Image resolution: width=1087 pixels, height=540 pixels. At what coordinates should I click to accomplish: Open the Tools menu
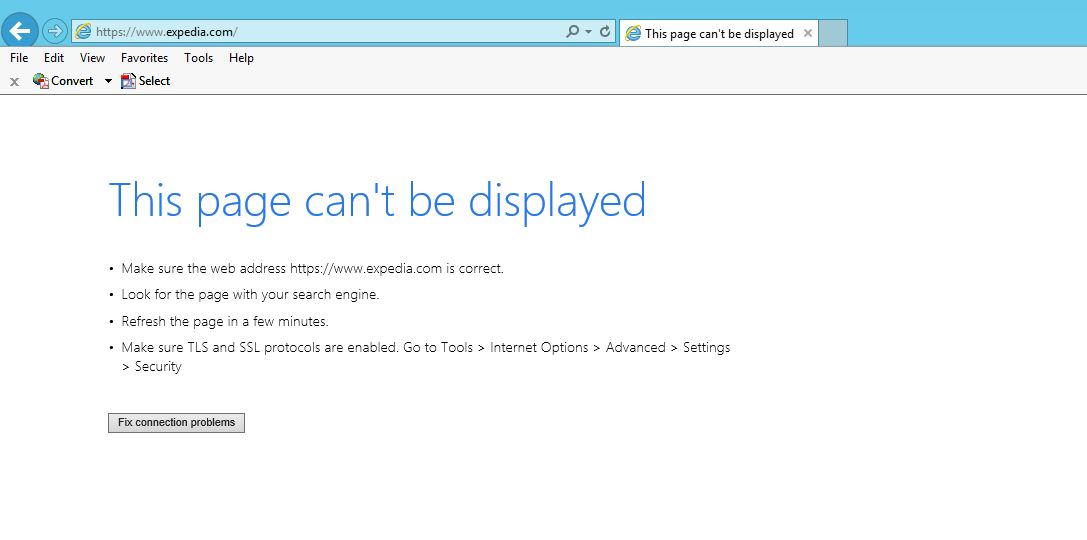point(198,58)
